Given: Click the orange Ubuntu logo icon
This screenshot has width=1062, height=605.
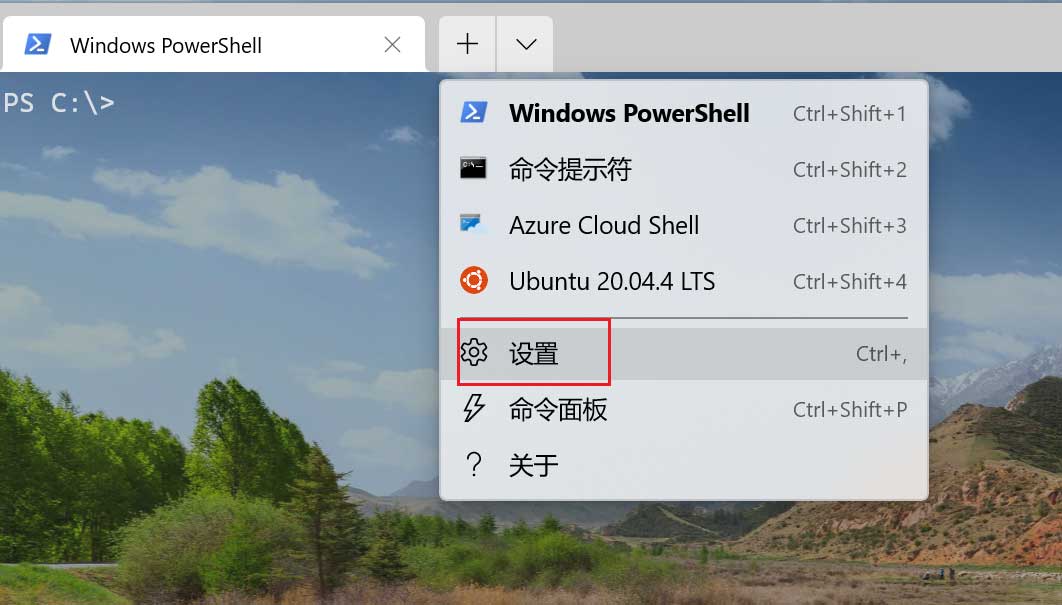Looking at the screenshot, I should [473, 280].
